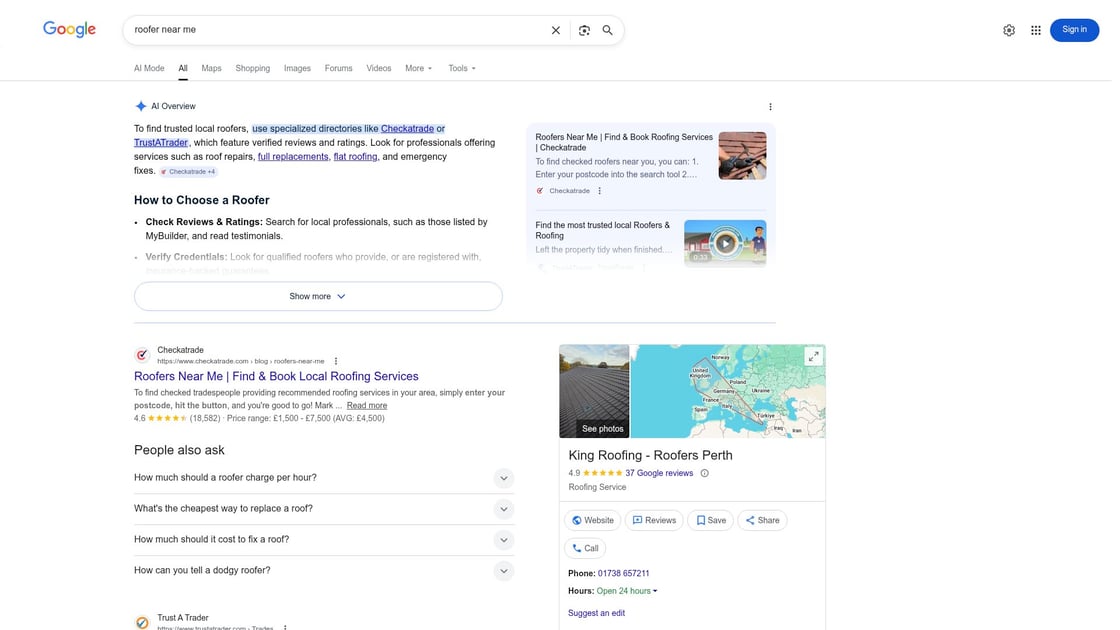Open 'Roofers Near Me' Checkatrade result link
This screenshot has width=1120, height=630.
(276, 376)
